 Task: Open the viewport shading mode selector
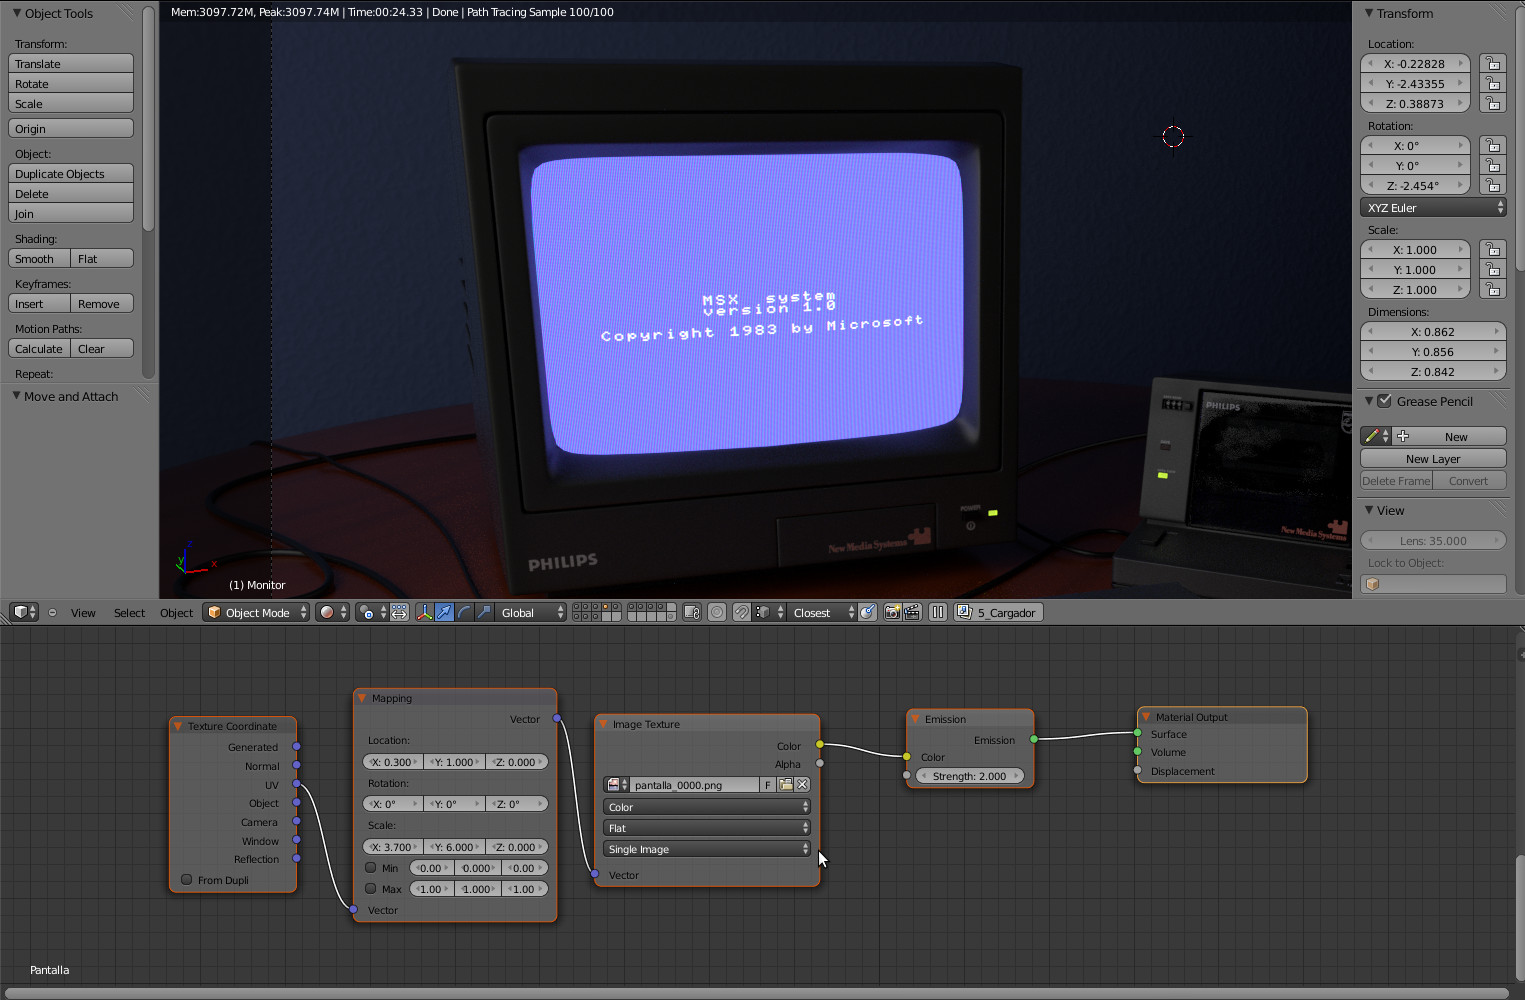pos(333,612)
